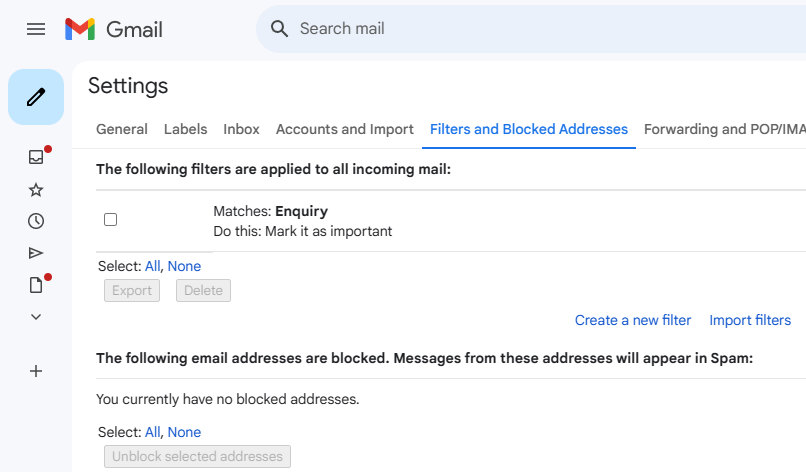Select All filters link
This screenshot has width=806, height=472.
coord(152,266)
